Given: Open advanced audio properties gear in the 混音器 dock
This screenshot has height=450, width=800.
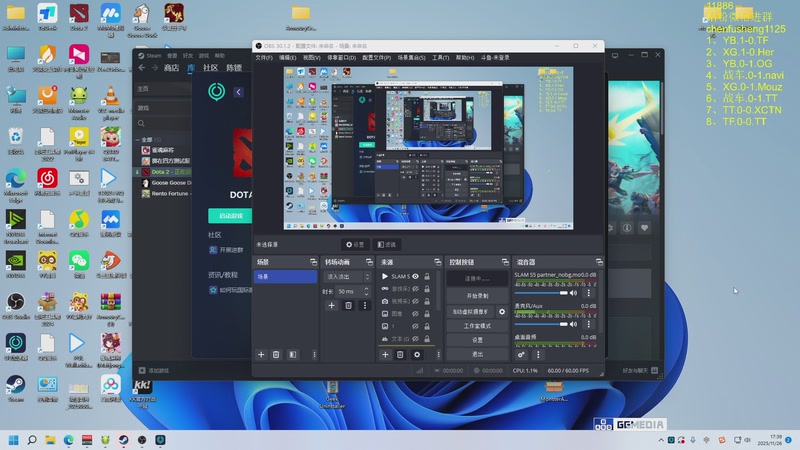Looking at the screenshot, I should [x=521, y=355].
